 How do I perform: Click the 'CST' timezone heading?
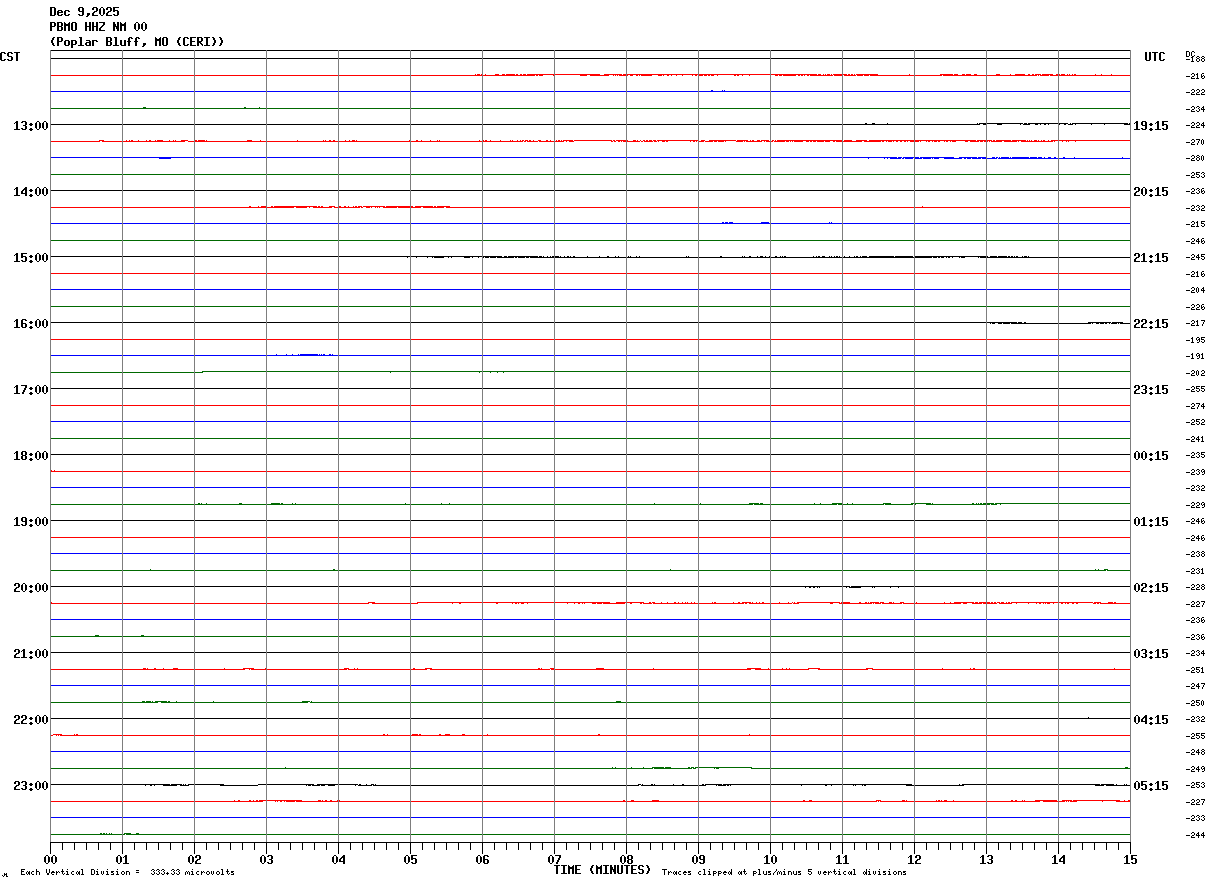click(10, 57)
